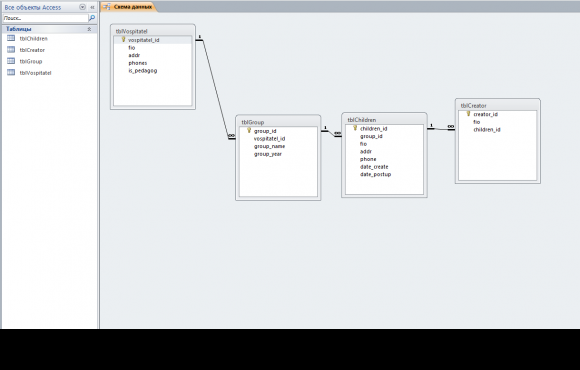580x370 pixels.
Task: Click the tblGroup table icon in navigation pane
Action: click(11, 61)
